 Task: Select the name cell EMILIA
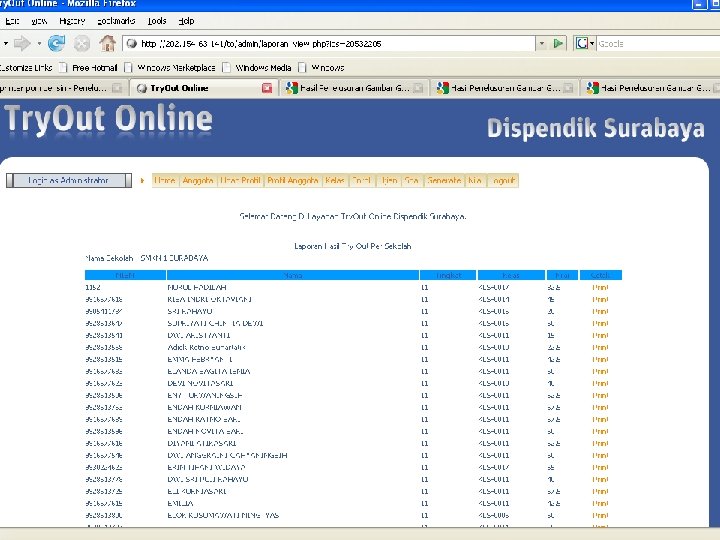tap(180, 503)
